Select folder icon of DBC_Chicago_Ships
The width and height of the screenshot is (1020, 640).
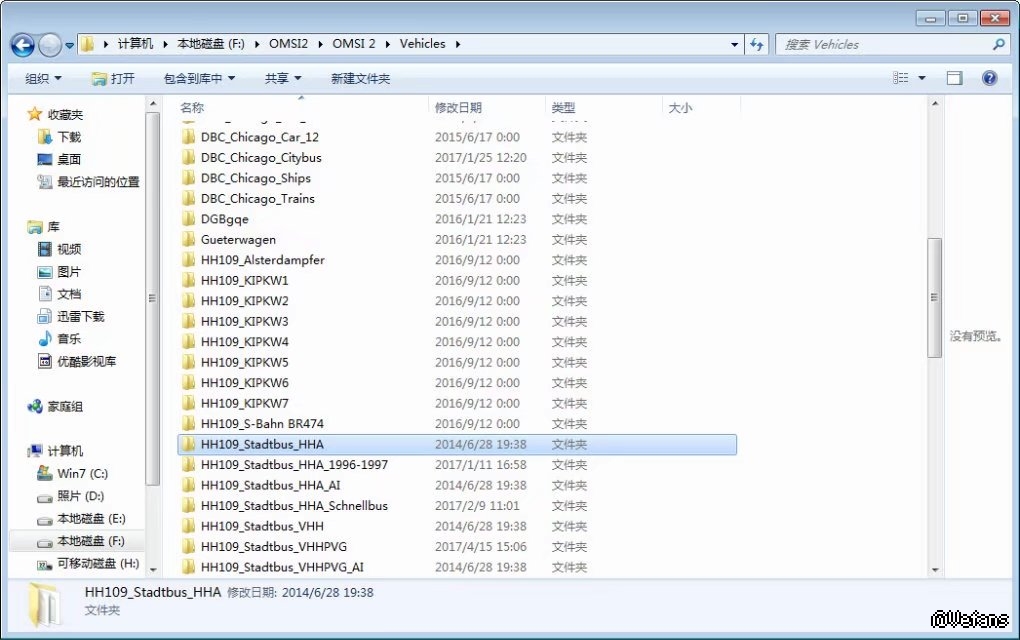(x=189, y=178)
